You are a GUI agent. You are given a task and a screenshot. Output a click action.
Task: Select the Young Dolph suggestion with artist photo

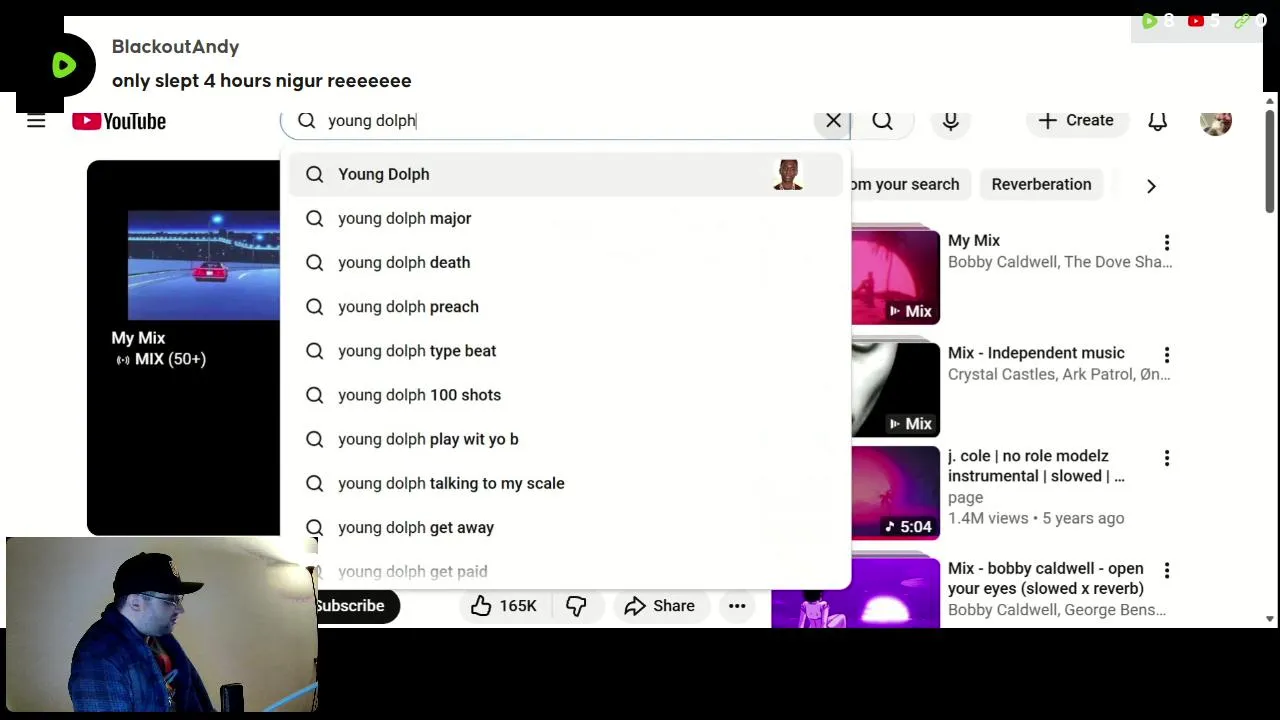click(x=566, y=174)
